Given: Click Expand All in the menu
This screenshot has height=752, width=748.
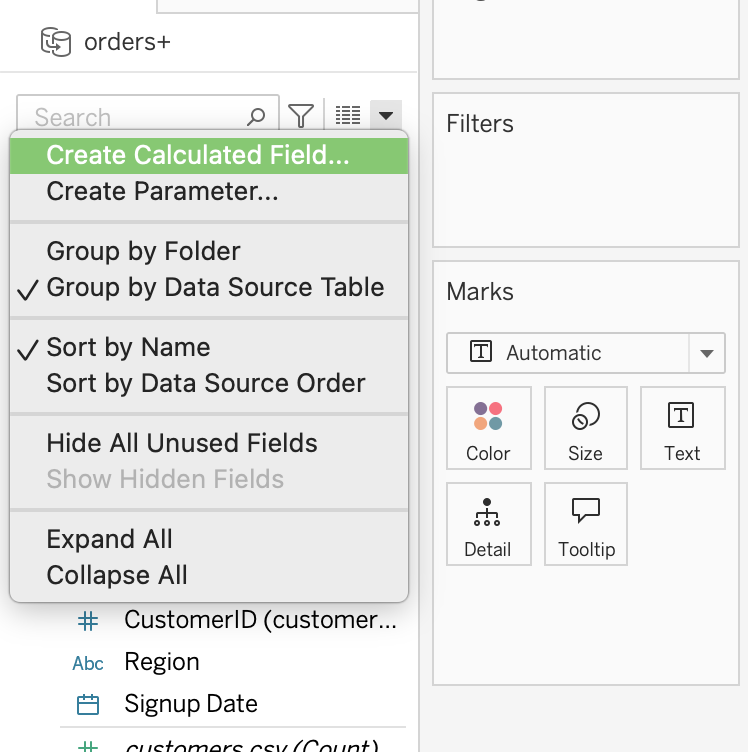Looking at the screenshot, I should tap(109, 539).
